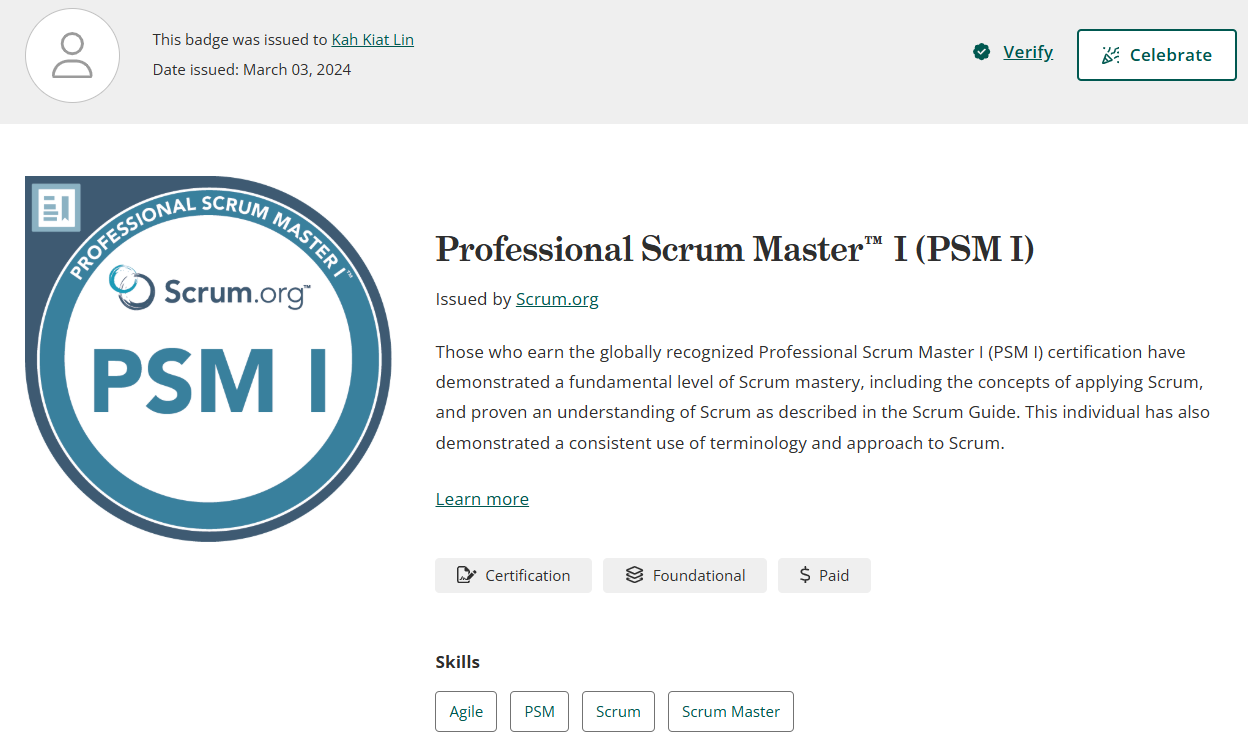1248x739 pixels.
Task: Click the Verify link
Action: tap(1027, 52)
